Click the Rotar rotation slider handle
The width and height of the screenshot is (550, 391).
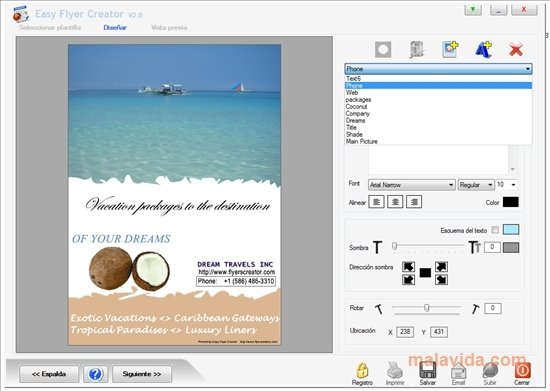click(x=427, y=308)
